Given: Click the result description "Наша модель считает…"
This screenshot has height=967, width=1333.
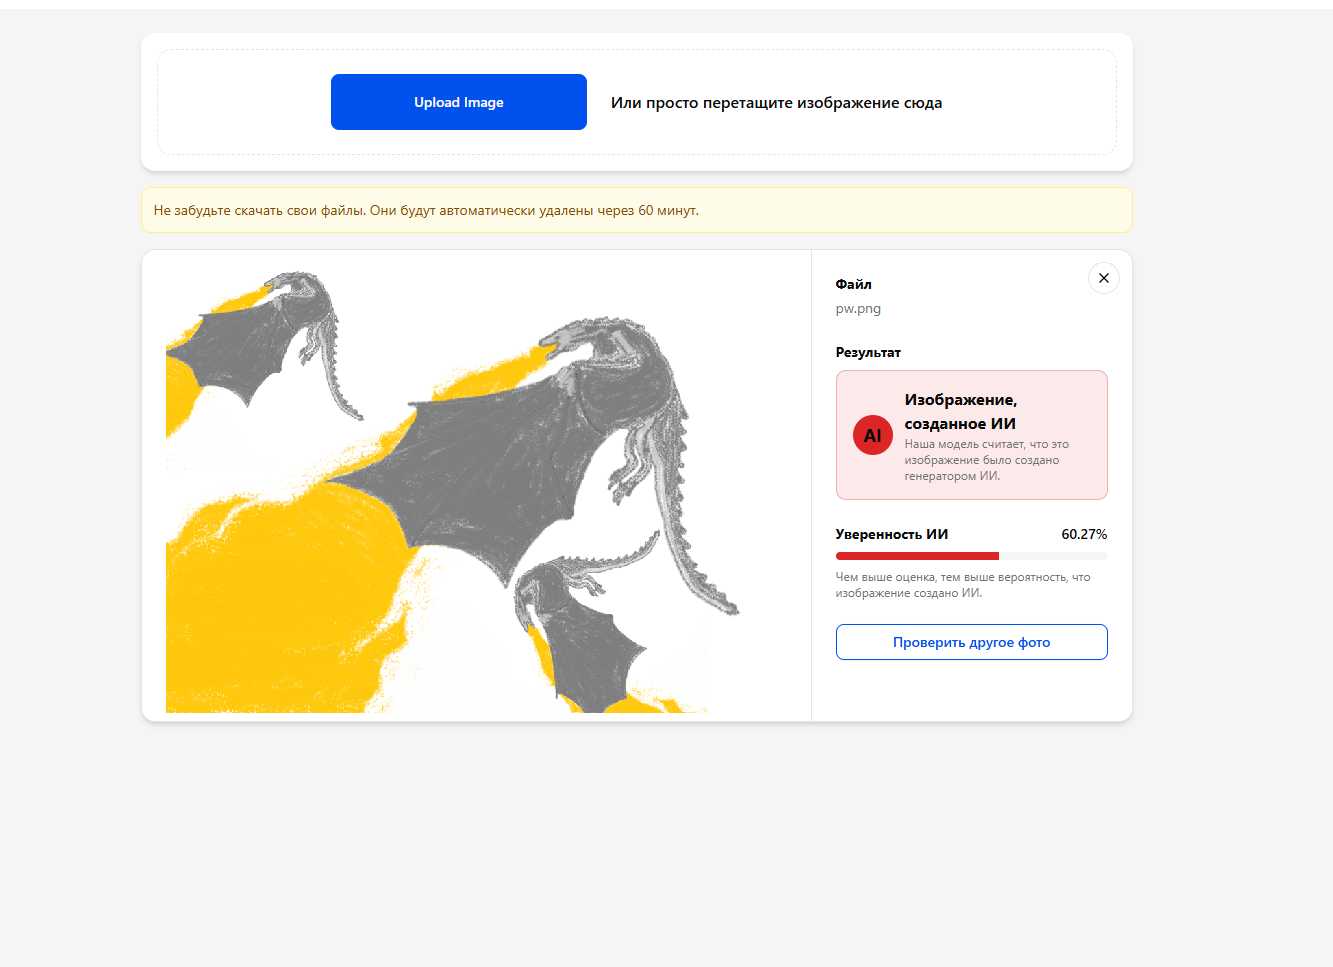Looking at the screenshot, I should (987, 460).
